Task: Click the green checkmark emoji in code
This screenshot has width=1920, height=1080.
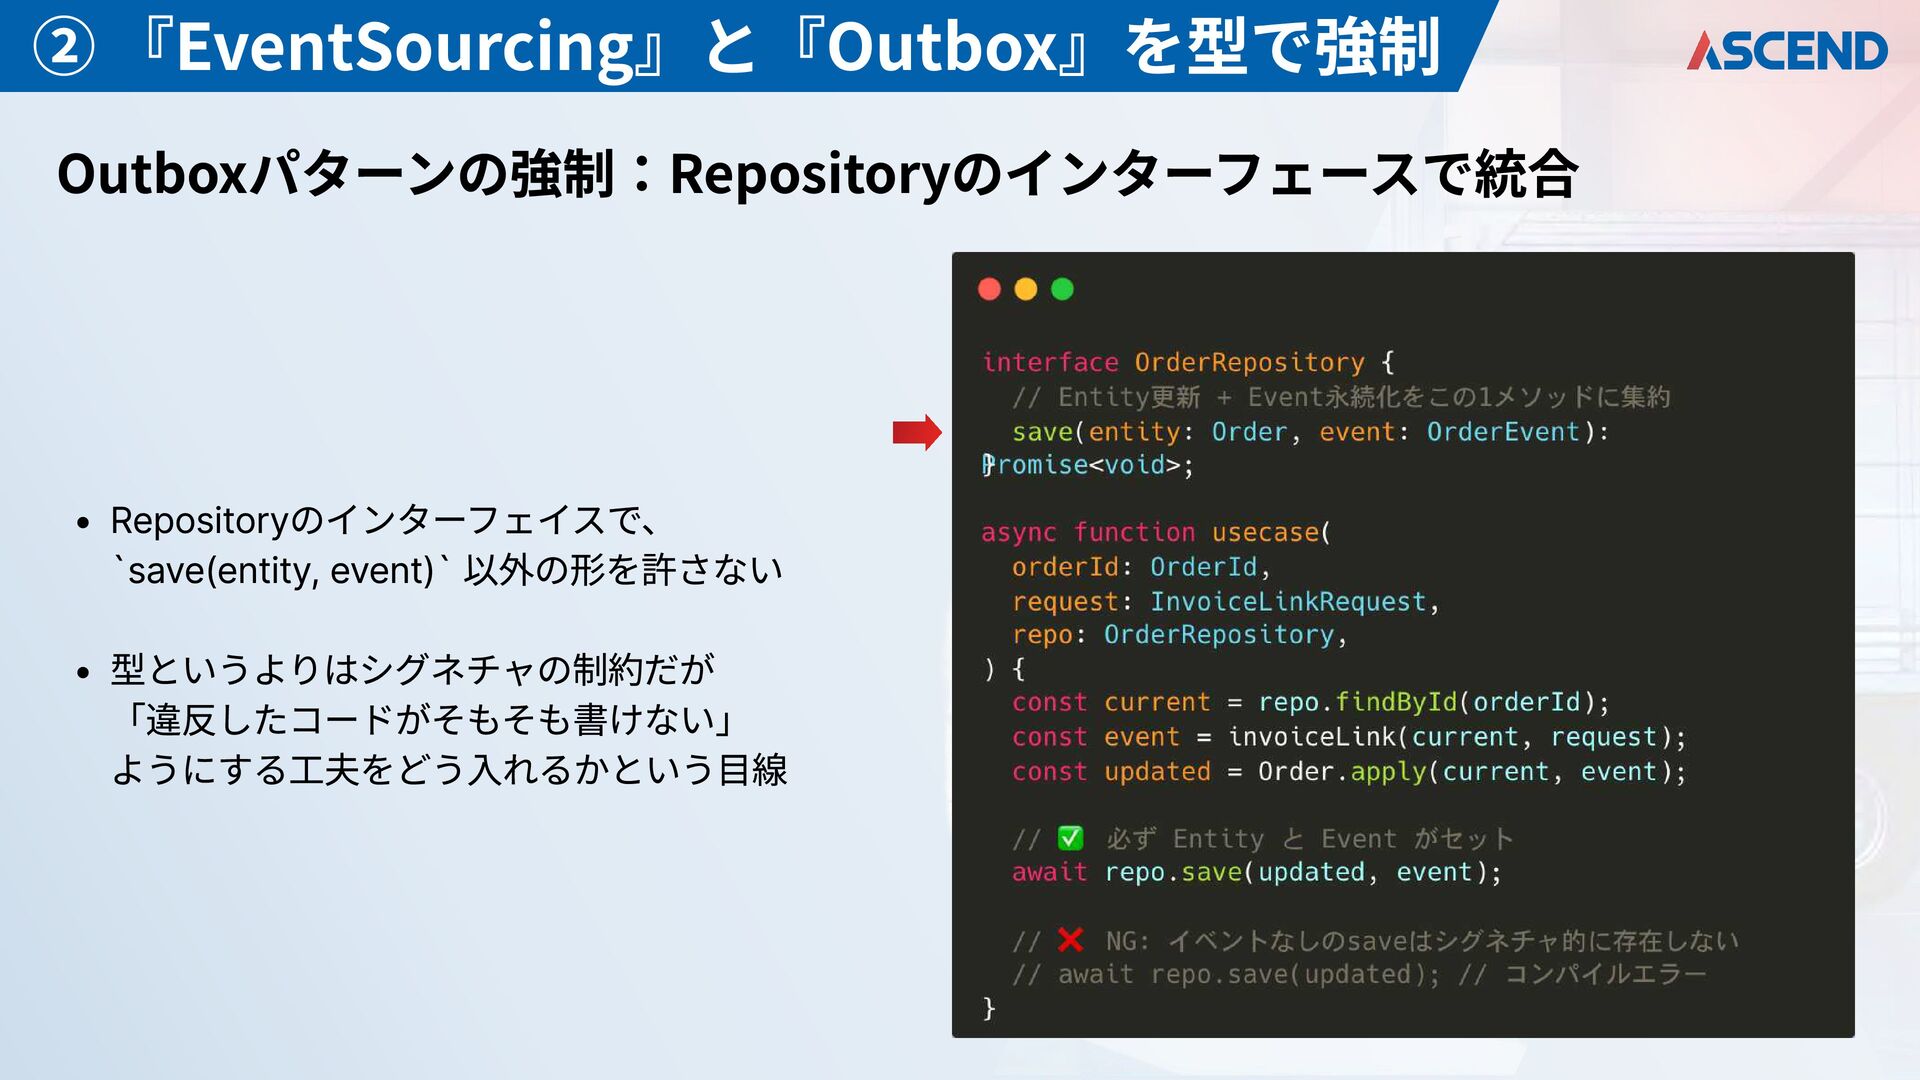Action: (x=1070, y=838)
